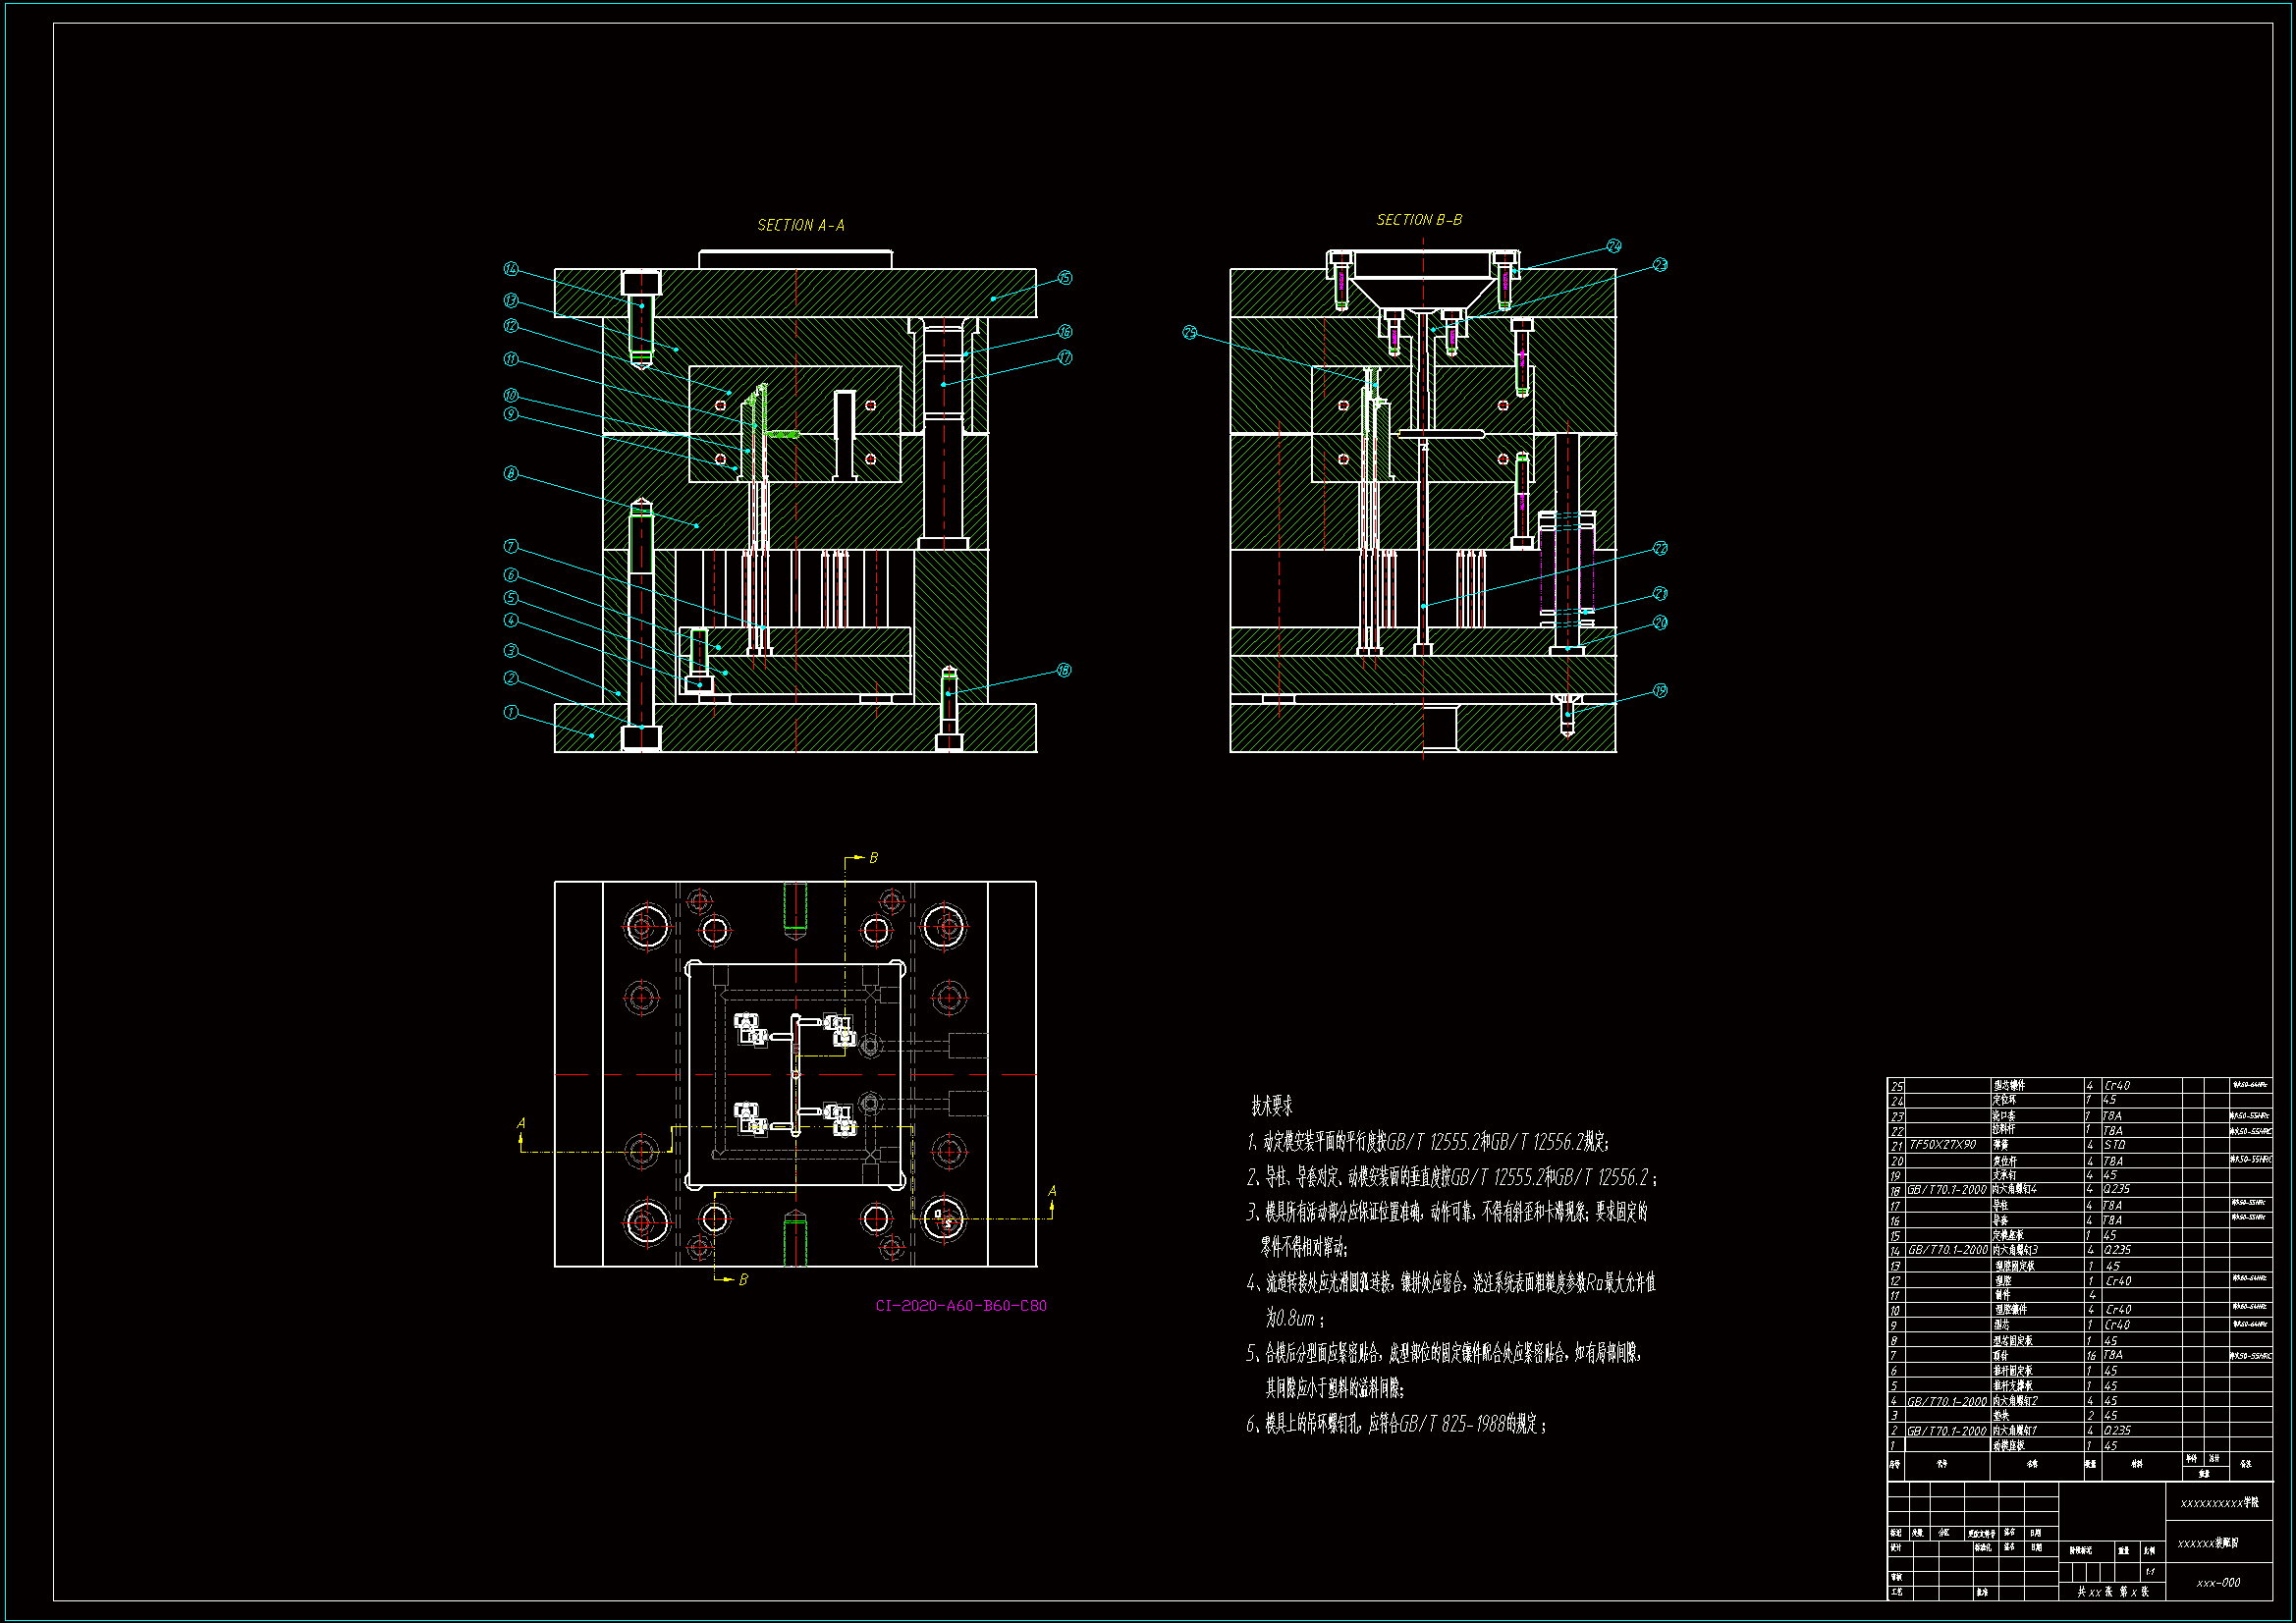
Task: Click the SECTION B-B title label
Action: (1418, 220)
